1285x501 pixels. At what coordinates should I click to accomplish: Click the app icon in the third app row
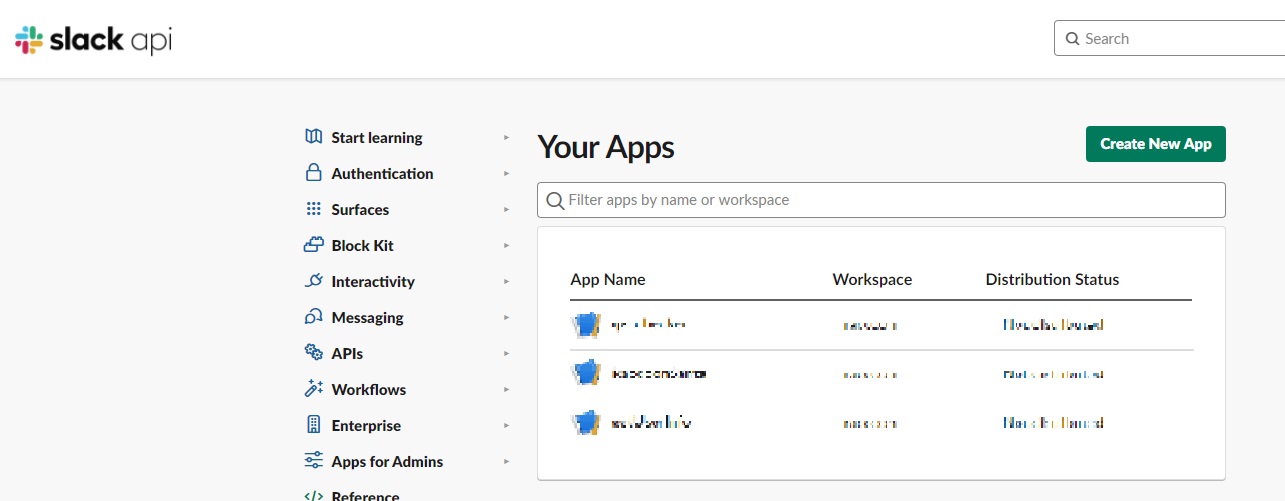(x=586, y=423)
